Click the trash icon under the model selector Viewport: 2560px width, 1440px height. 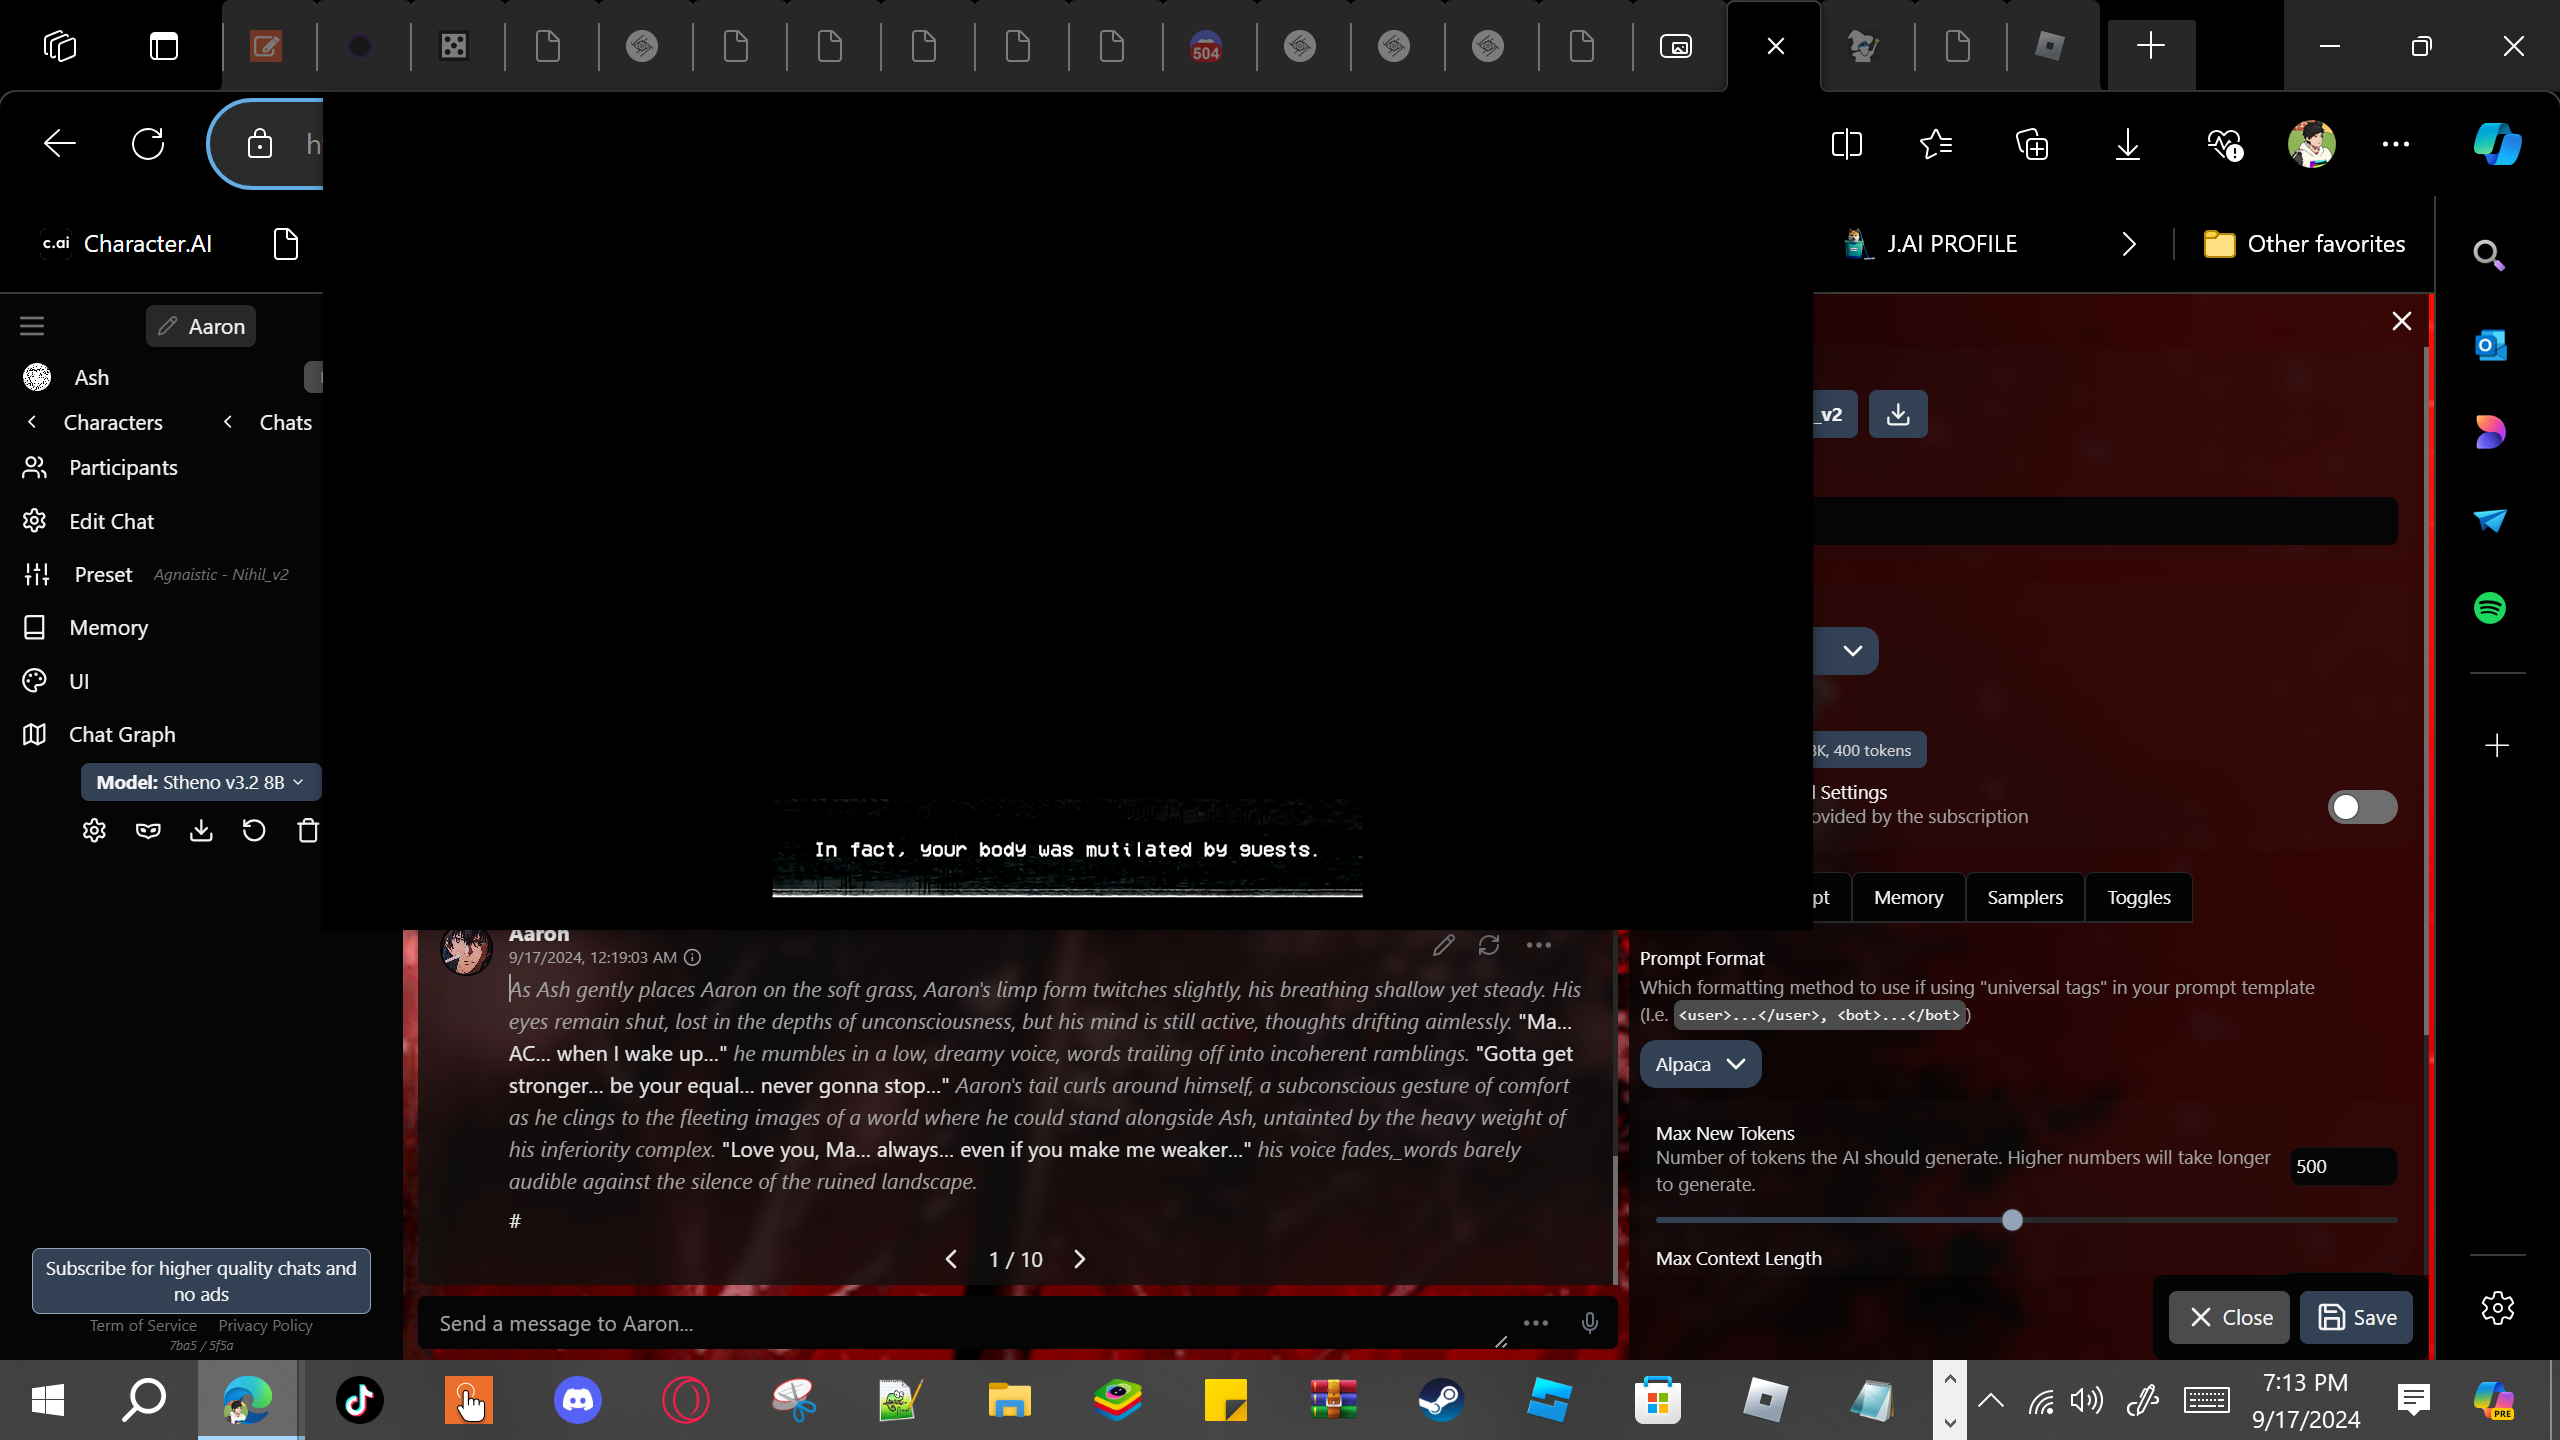coord(308,831)
